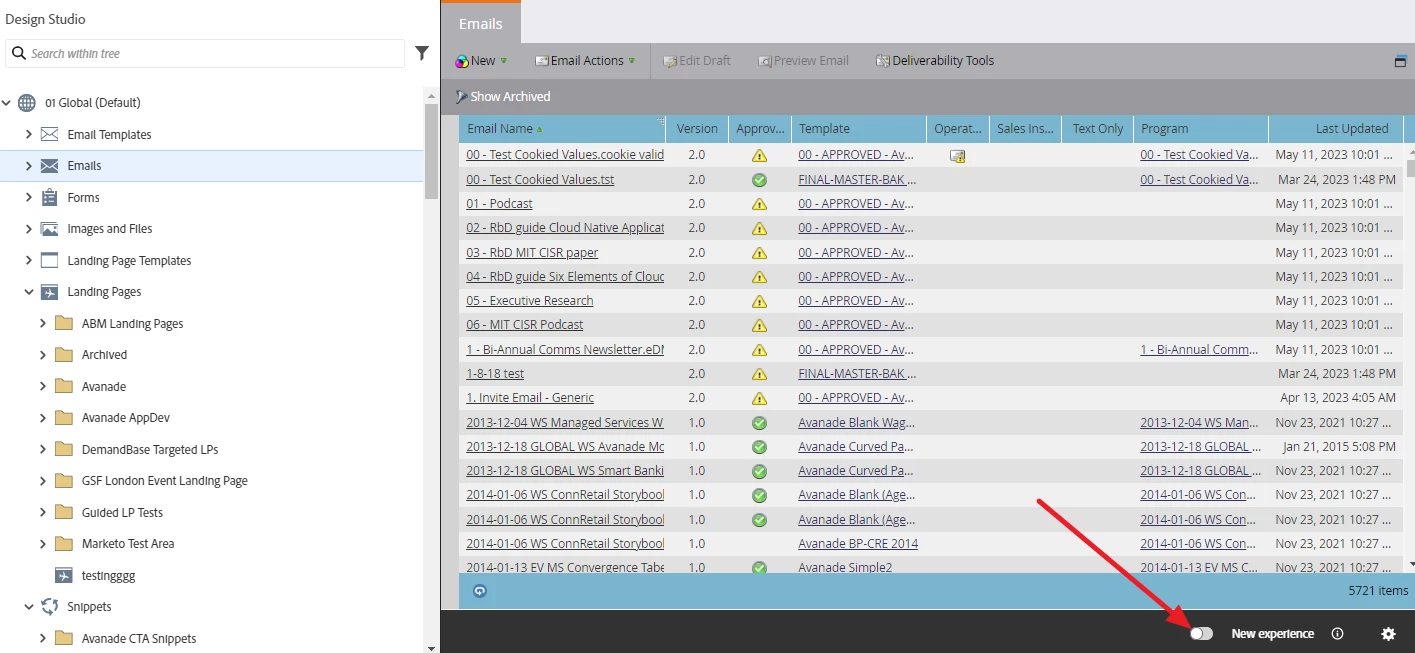Image resolution: width=1415 pixels, height=653 pixels.
Task: Click the Snippets icon in tree
Action: click(49, 607)
